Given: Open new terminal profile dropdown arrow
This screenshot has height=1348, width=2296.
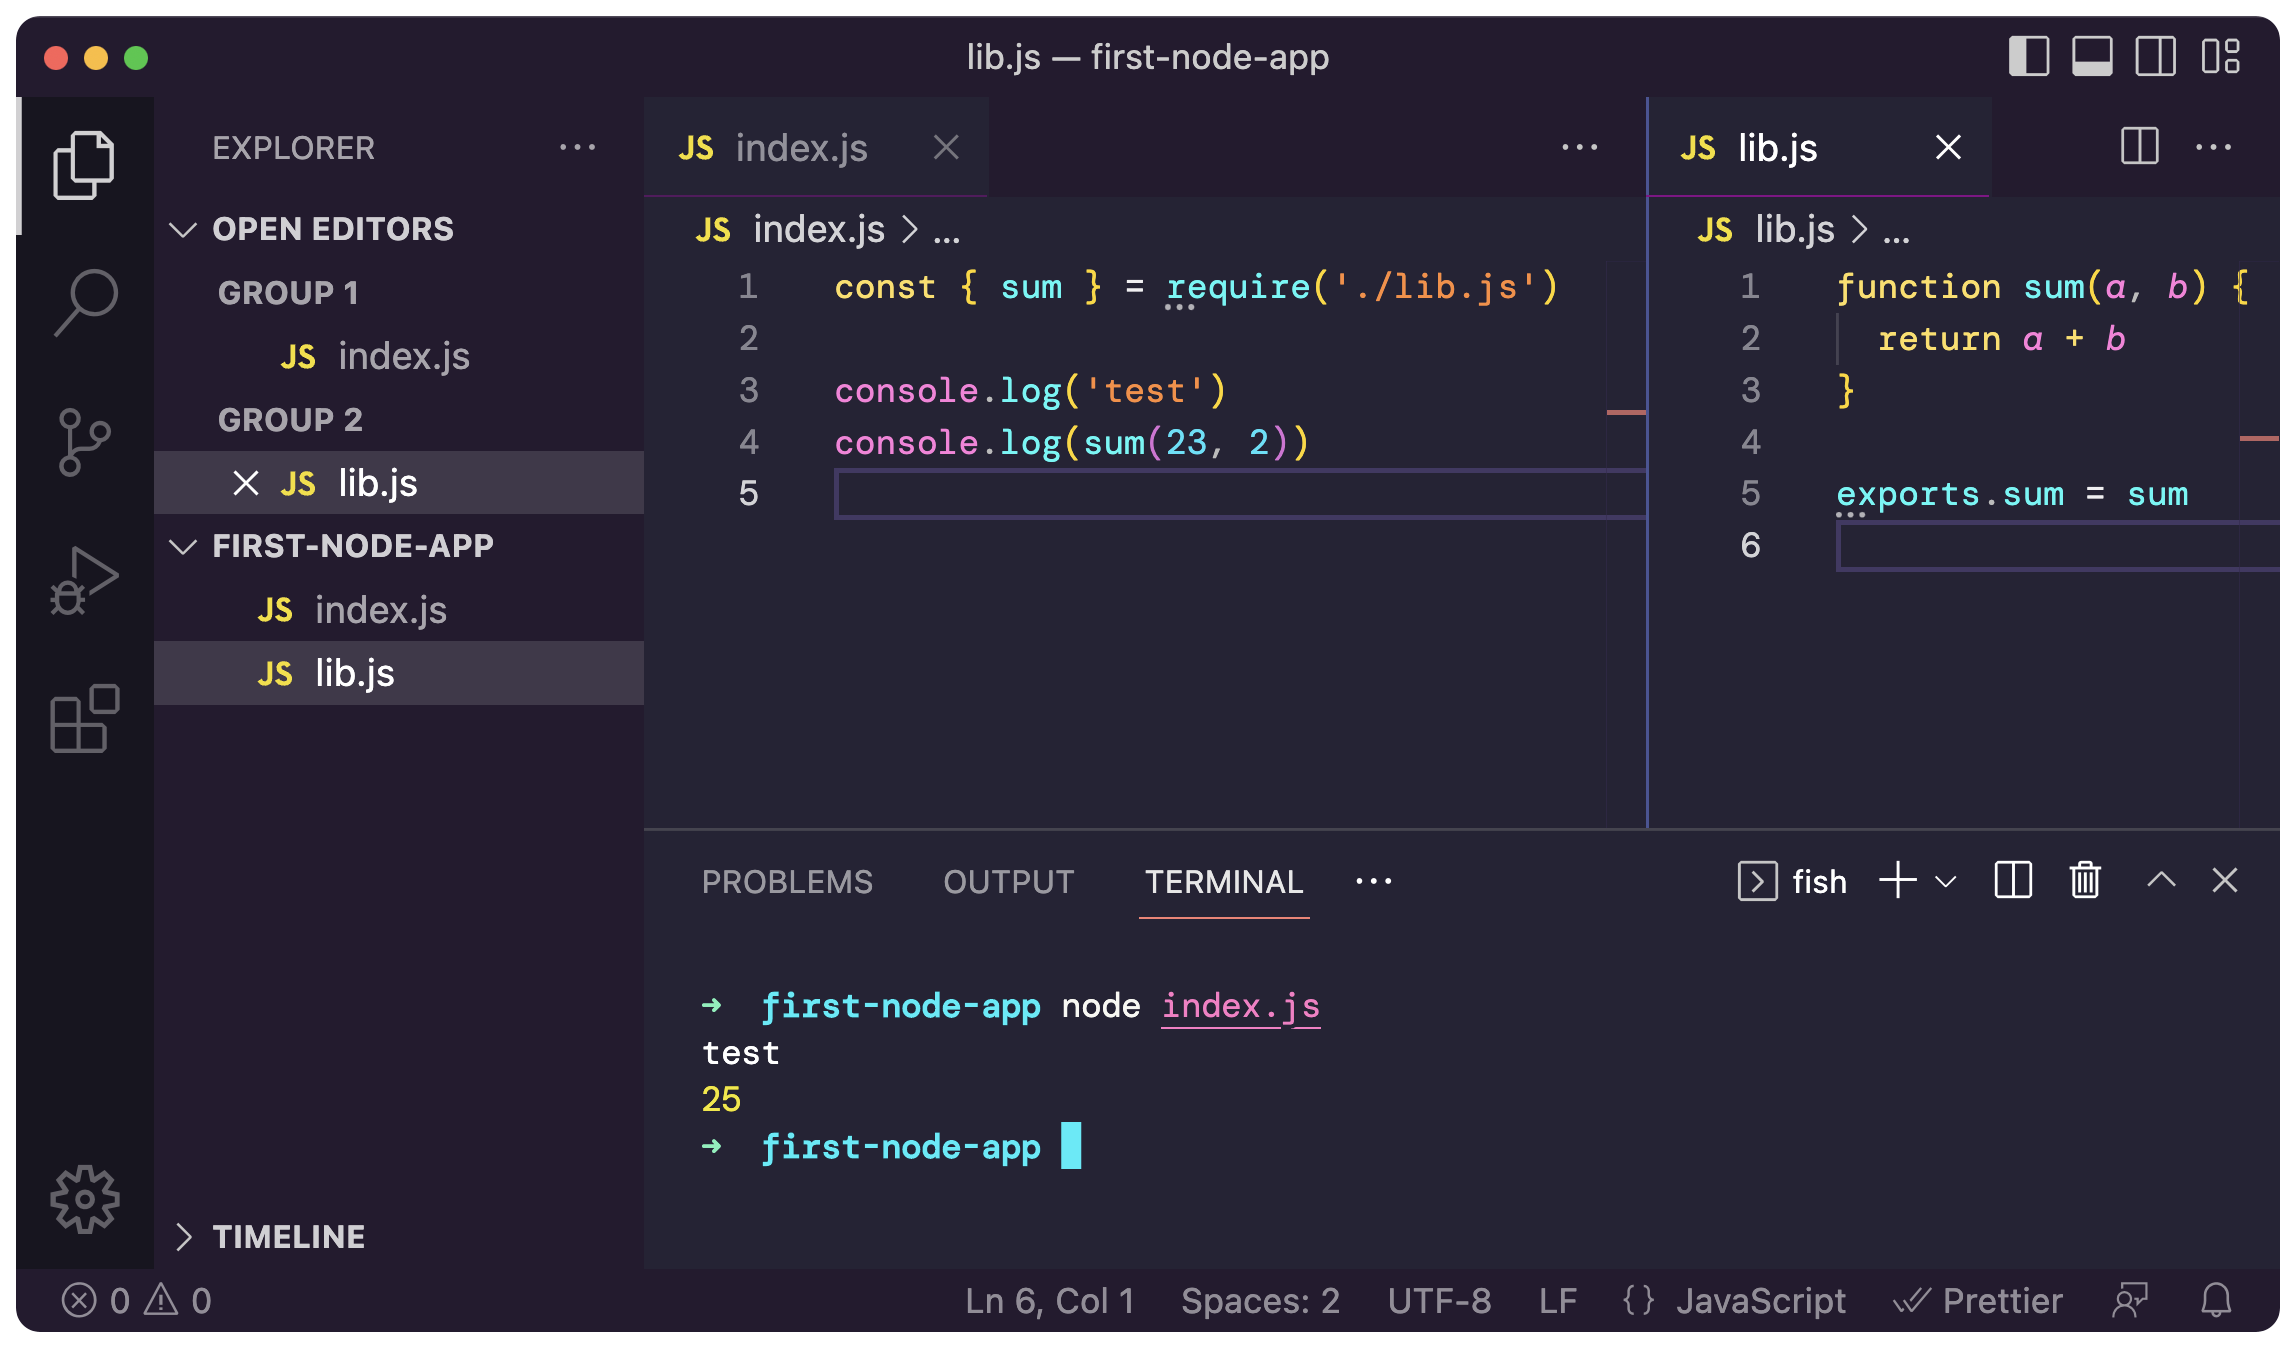Looking at the screenshot, I should (1945, 881).
